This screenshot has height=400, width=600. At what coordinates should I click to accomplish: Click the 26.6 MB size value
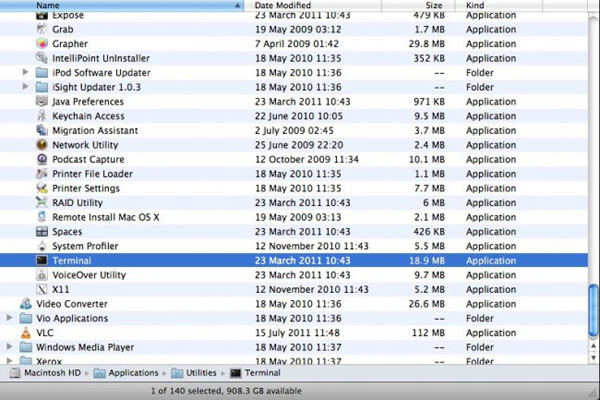(427, 304)
